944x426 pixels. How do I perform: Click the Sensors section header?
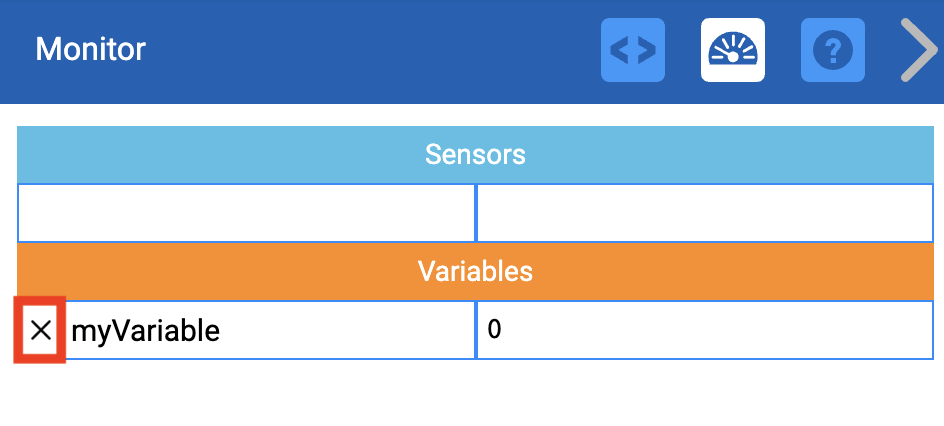[475, 155]
